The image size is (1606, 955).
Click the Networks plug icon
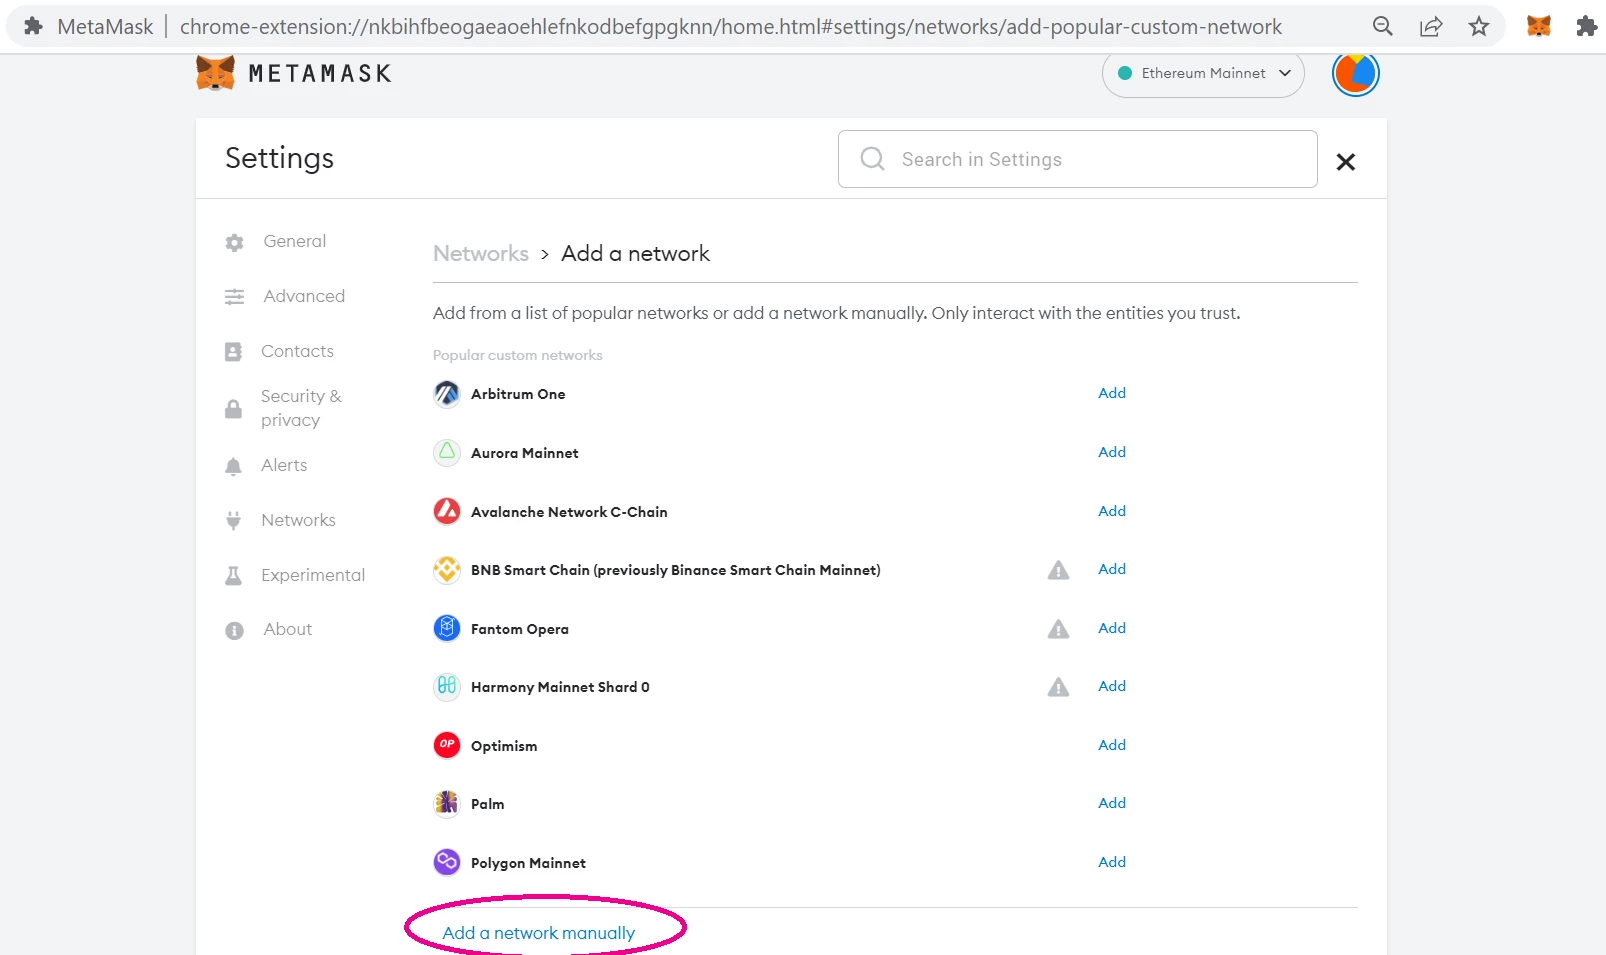click(233, 520)
